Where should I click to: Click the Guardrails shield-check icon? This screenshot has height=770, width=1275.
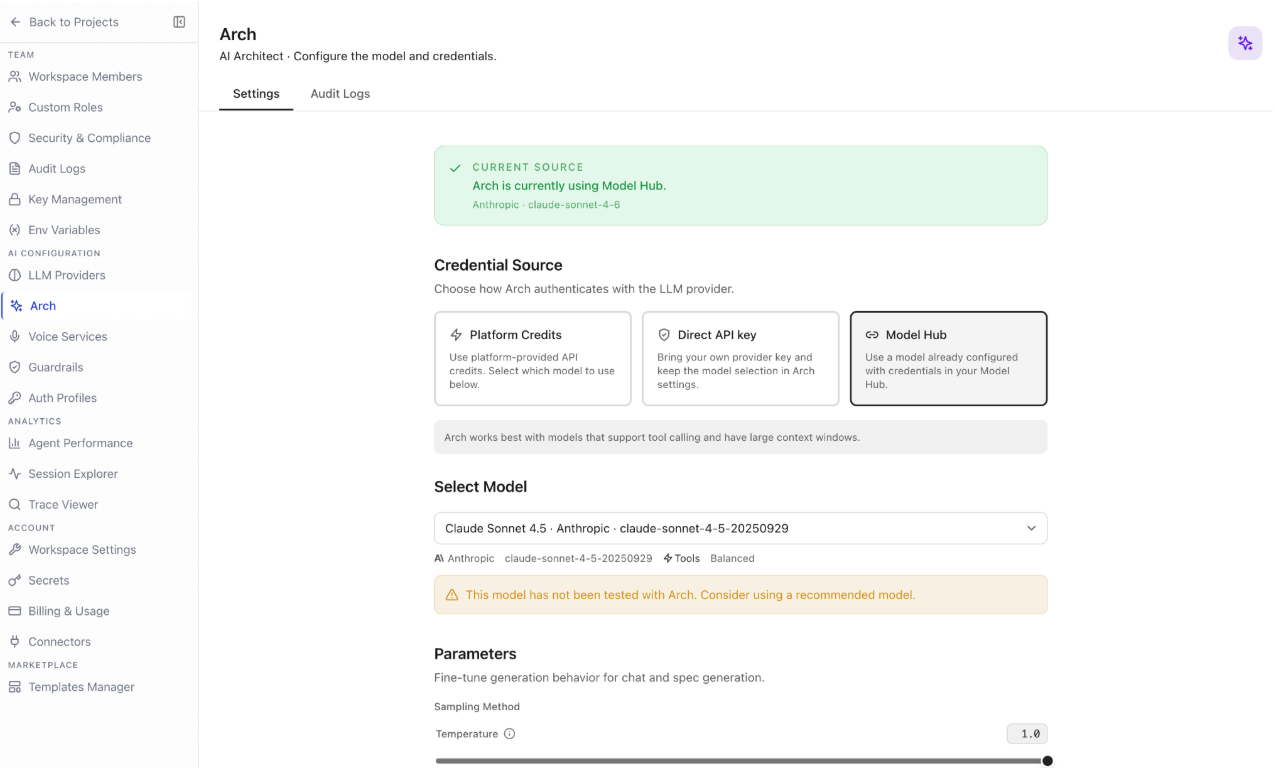(15, 367)
